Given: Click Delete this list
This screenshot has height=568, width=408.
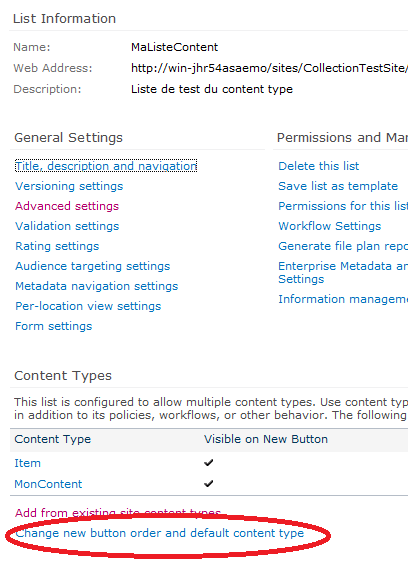Looking at the screenshot, I should 319,166.
